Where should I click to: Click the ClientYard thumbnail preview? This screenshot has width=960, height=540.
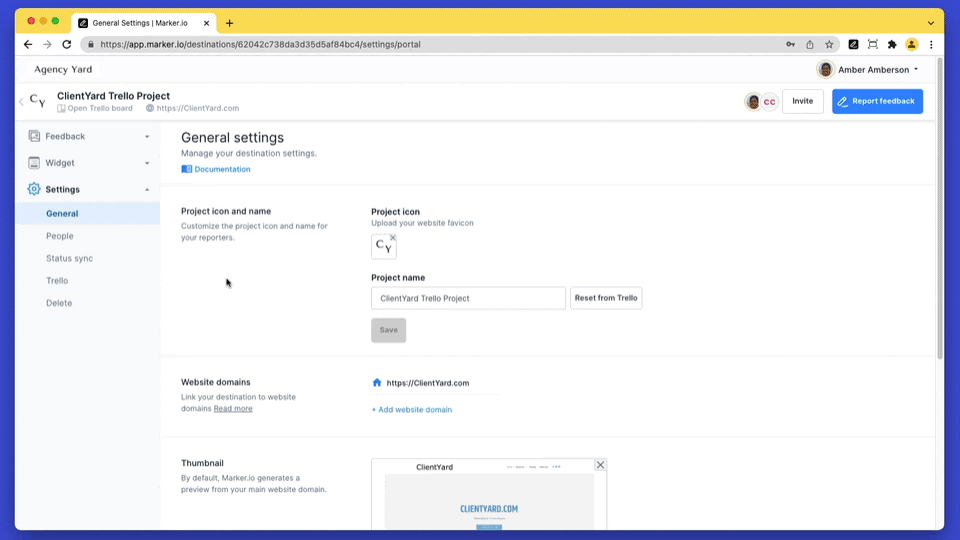[489, 495]
